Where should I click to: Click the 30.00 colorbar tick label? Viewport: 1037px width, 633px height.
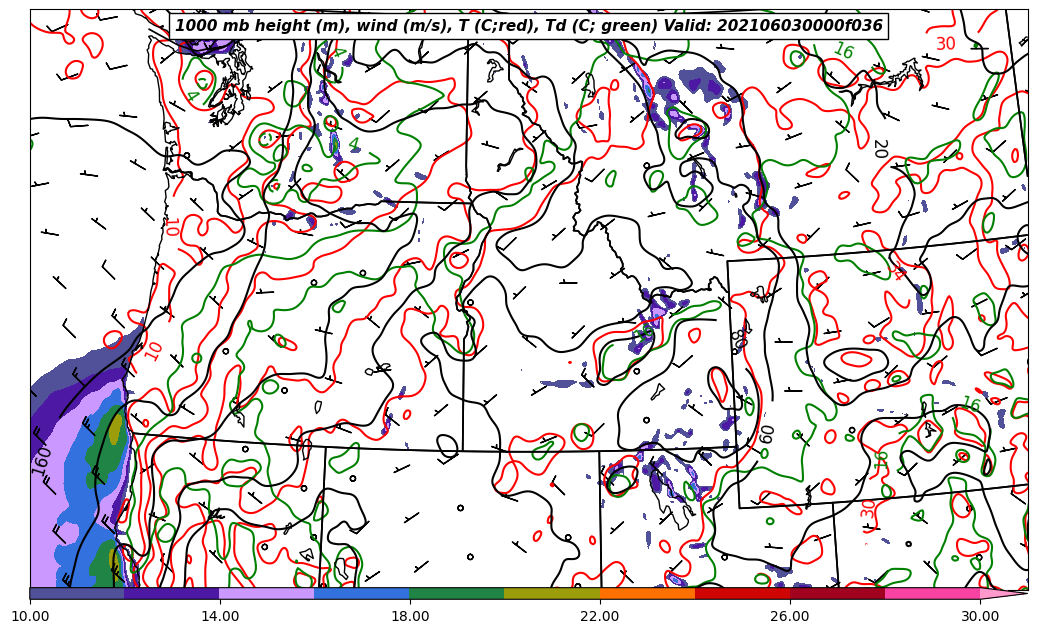980,616
